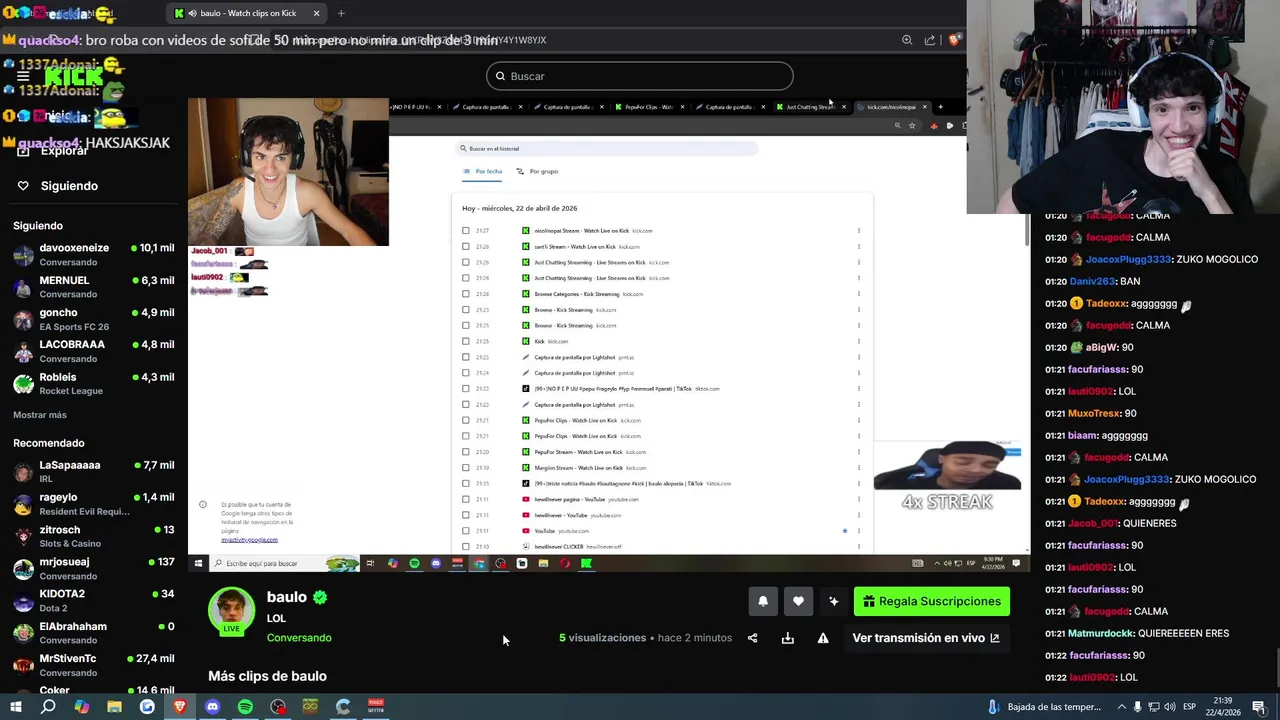Select the baulo Watch clips browser tab

(247, 13)
